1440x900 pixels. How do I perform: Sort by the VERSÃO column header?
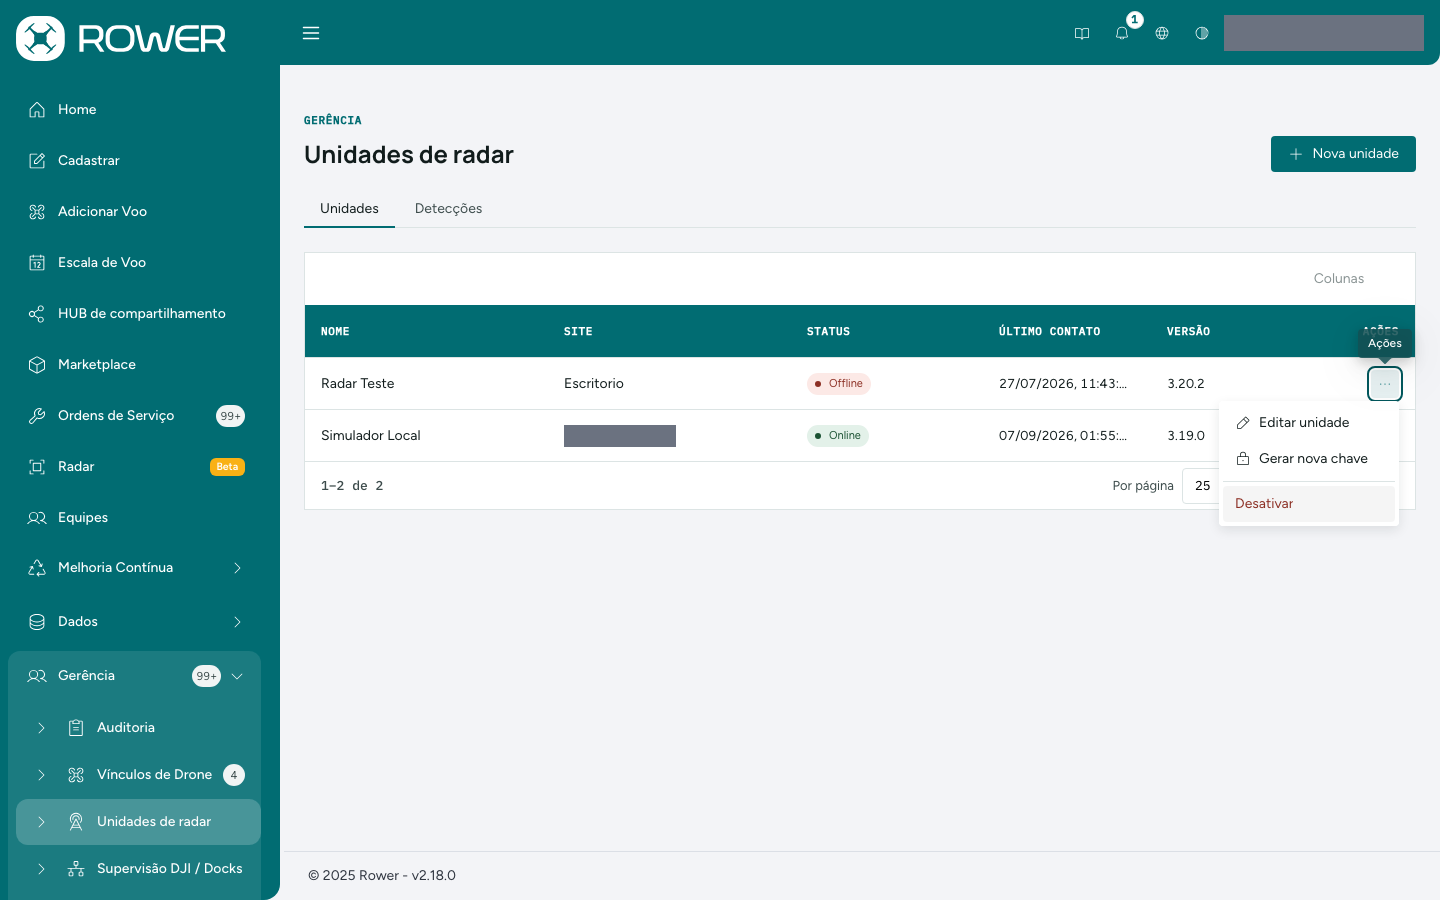click(1188, 332)
